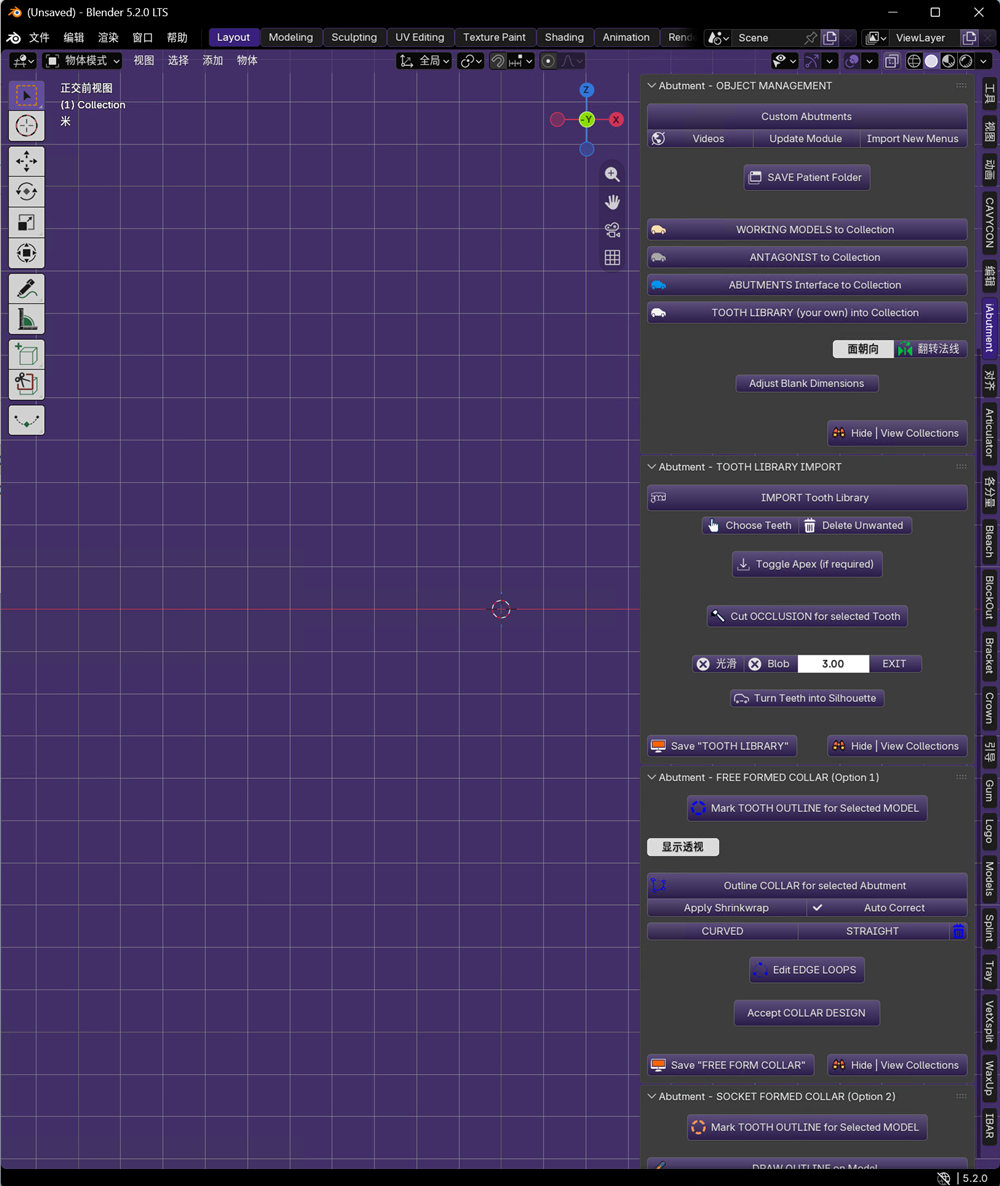This screenshot has height=1186, width=1000.
Task: Choose the Rotate tool
Action: coord(26,191)
